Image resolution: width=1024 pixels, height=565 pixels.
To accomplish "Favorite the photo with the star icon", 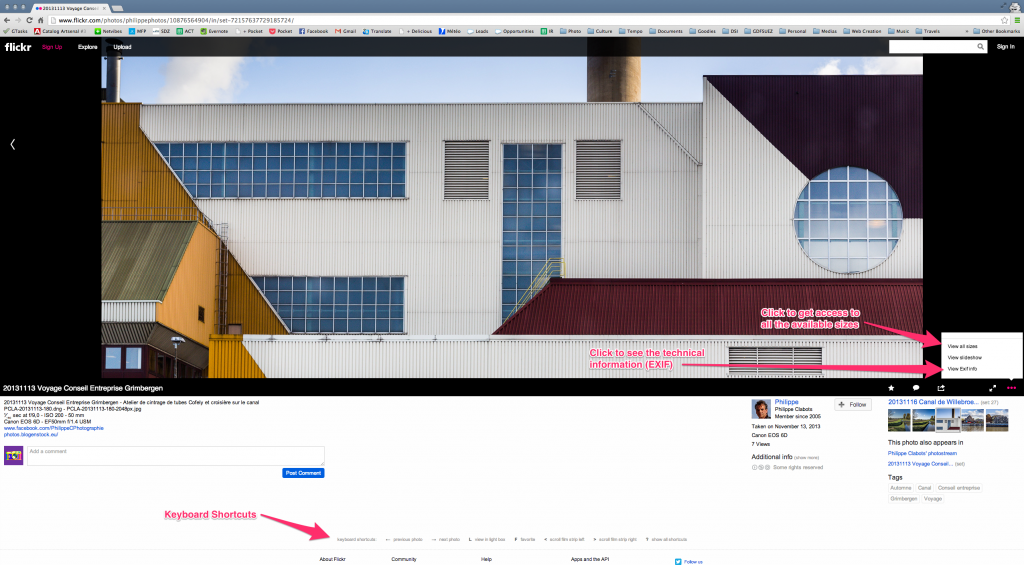I will (891, 388).
